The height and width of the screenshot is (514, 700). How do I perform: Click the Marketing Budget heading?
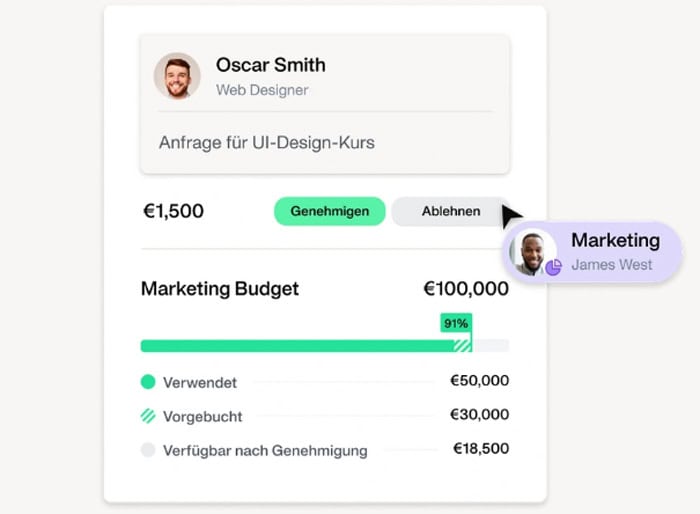pos(220,288)
